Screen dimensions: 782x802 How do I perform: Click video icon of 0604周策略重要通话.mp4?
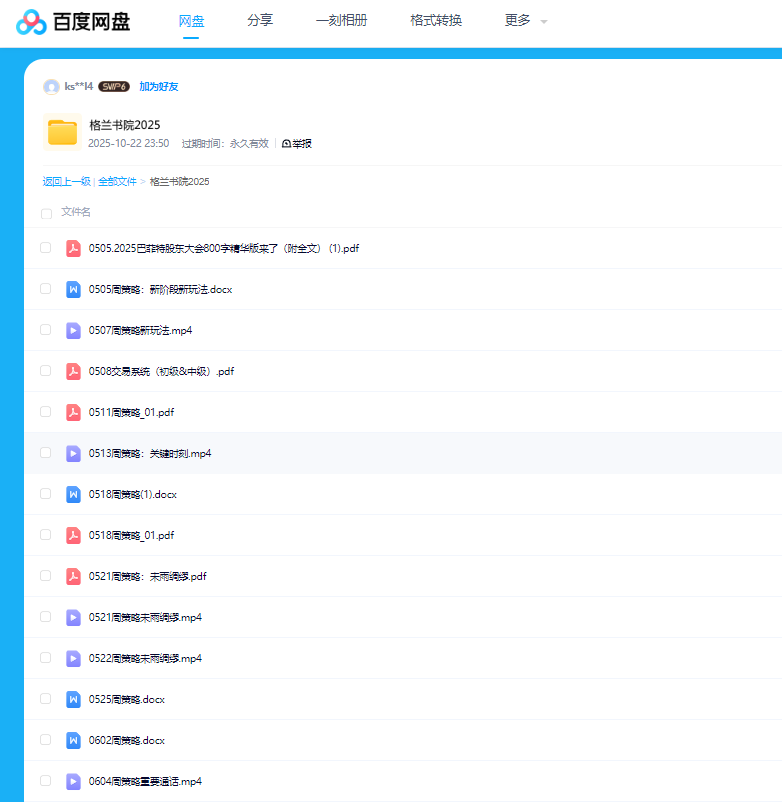(x=73, y=781)
